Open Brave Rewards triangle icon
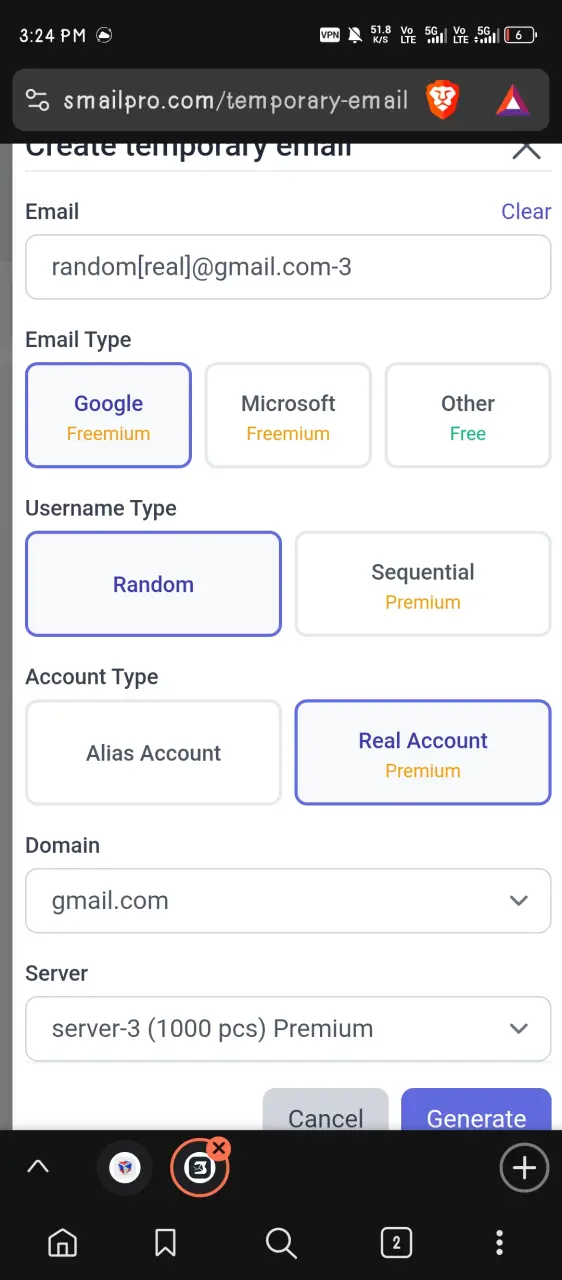 (x=513, y=100)
